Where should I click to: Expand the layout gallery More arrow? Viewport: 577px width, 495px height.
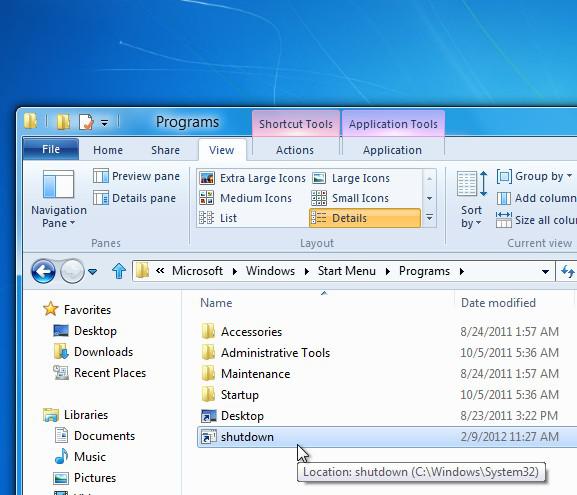point(429,218)
